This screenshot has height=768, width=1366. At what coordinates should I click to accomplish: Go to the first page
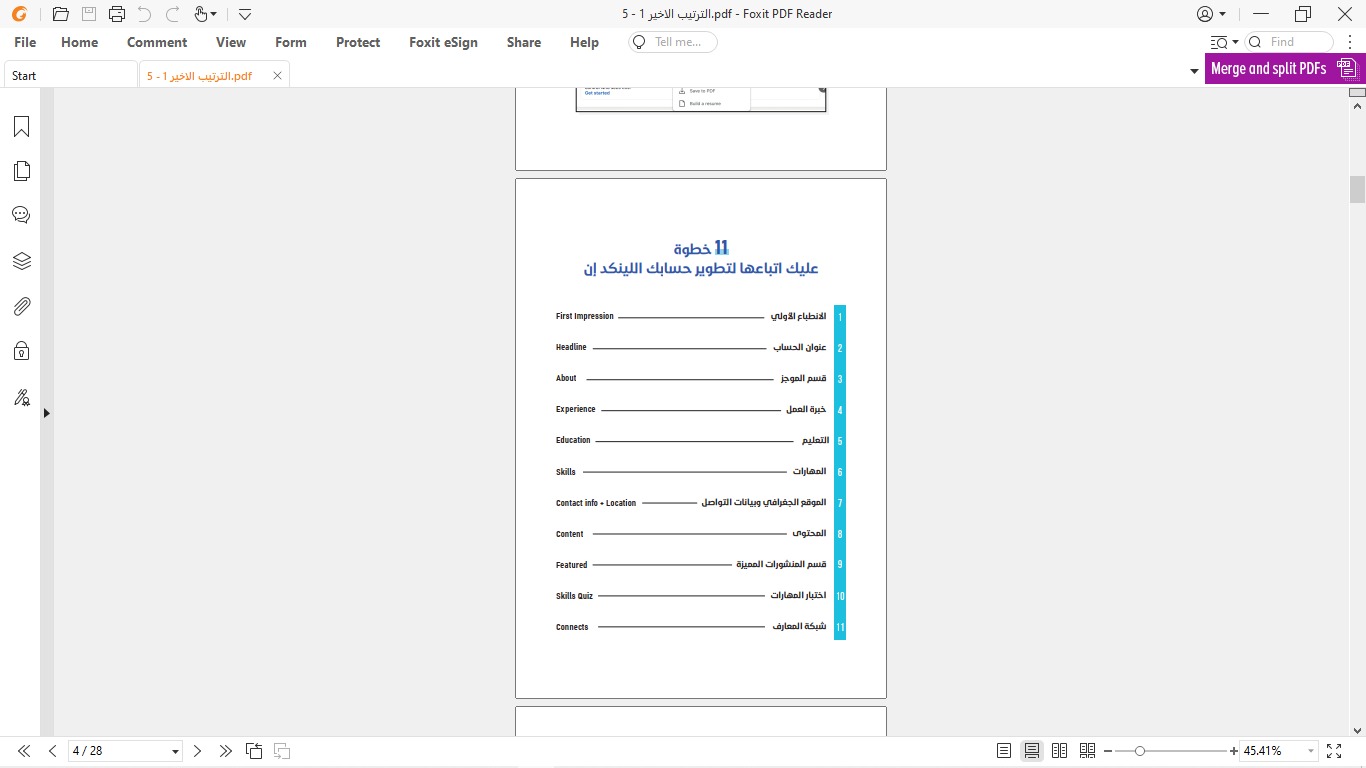pyautogui.click(x=24, y=751)
